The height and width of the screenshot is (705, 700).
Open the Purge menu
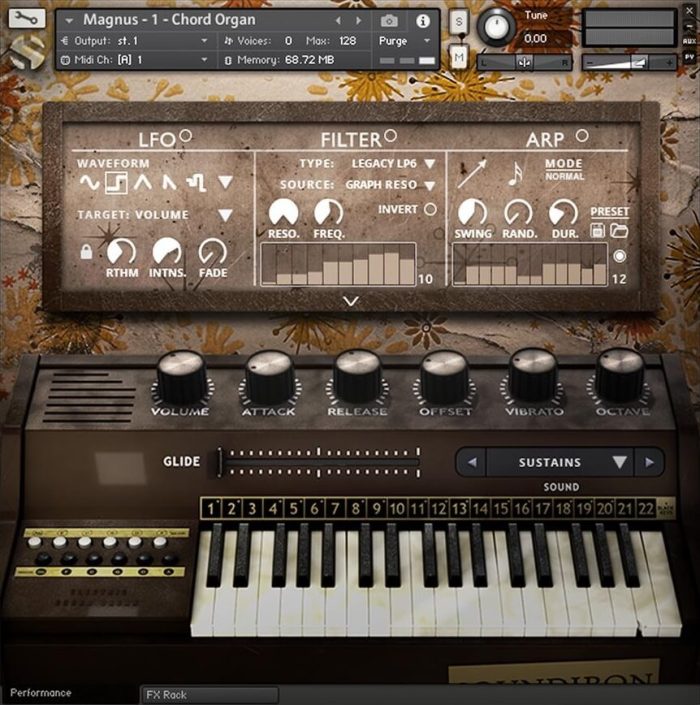(x=405, y=41)
